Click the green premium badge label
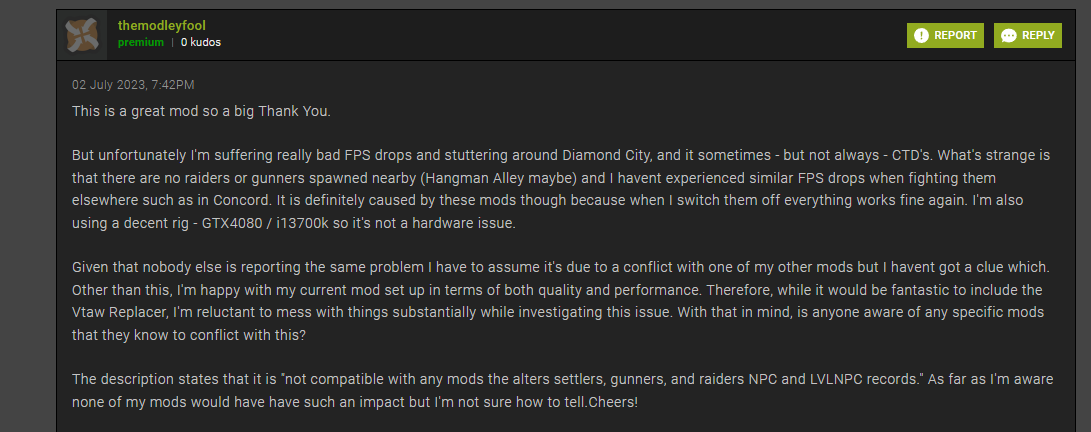Viewport: 1091px width, 432px height. [141, 43]
